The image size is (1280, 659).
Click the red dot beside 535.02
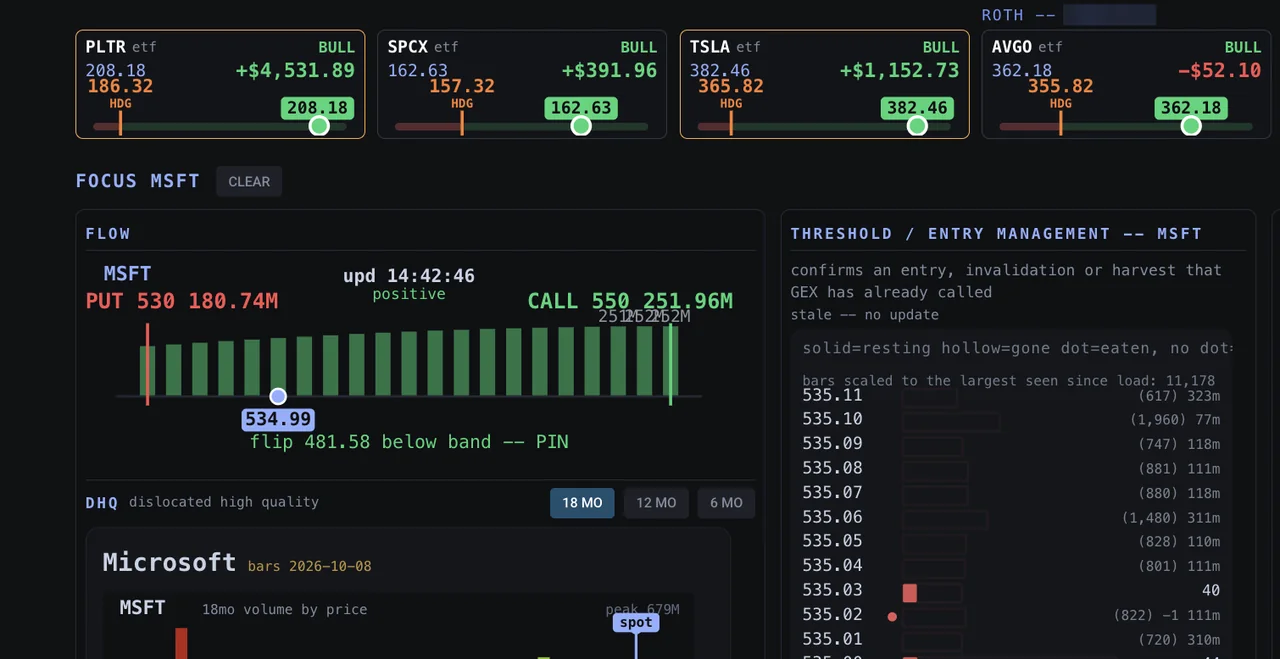coord(892,617)
